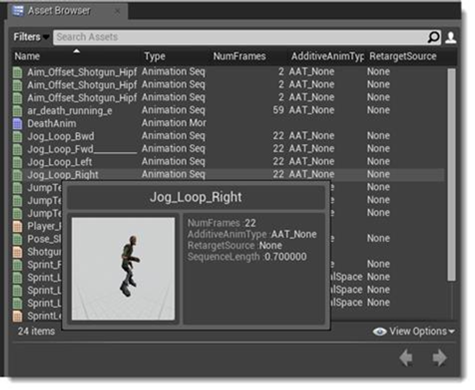This screenshot has width=475, height=390.
Task: Click the sort arrow above Name column
Action: (x=77, y=51)
